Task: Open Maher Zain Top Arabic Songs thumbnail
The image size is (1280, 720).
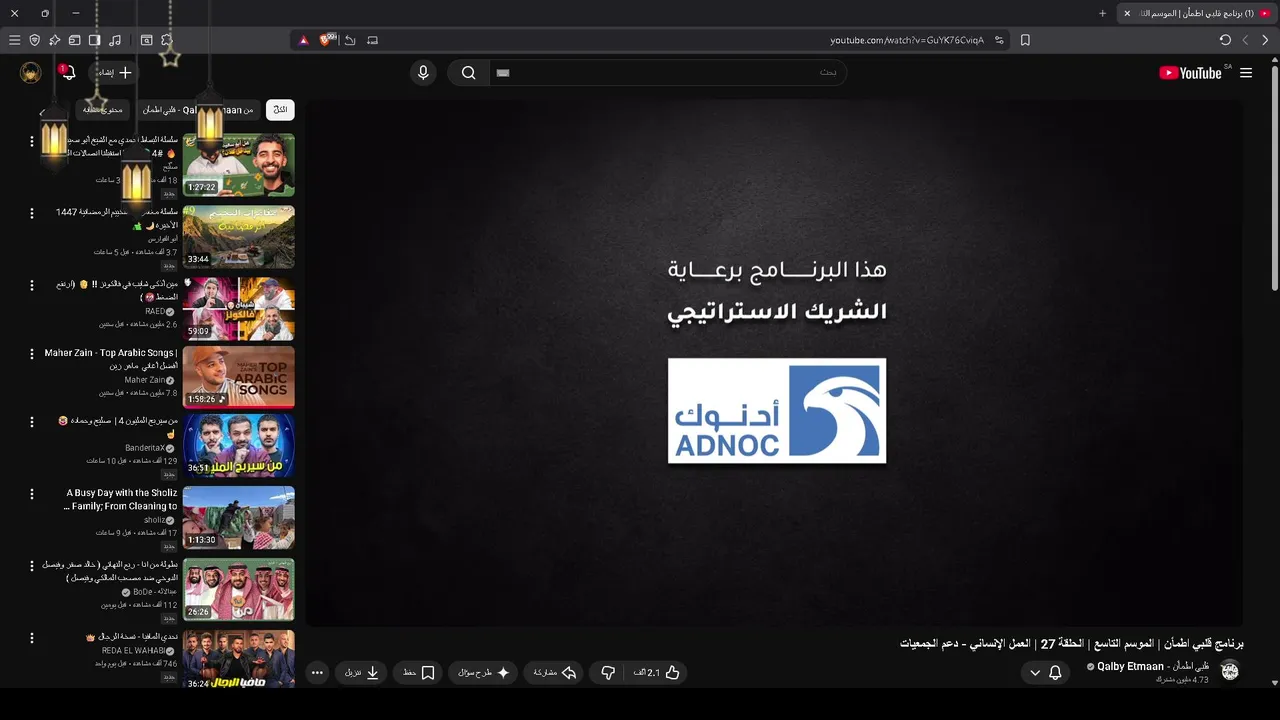Action: [x=239, y=378]
